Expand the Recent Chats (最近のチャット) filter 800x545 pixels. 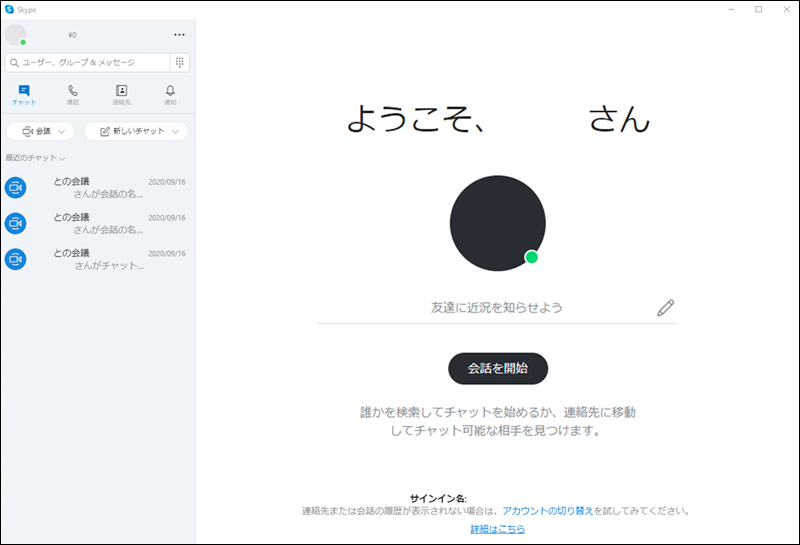[x=35, y=158]
